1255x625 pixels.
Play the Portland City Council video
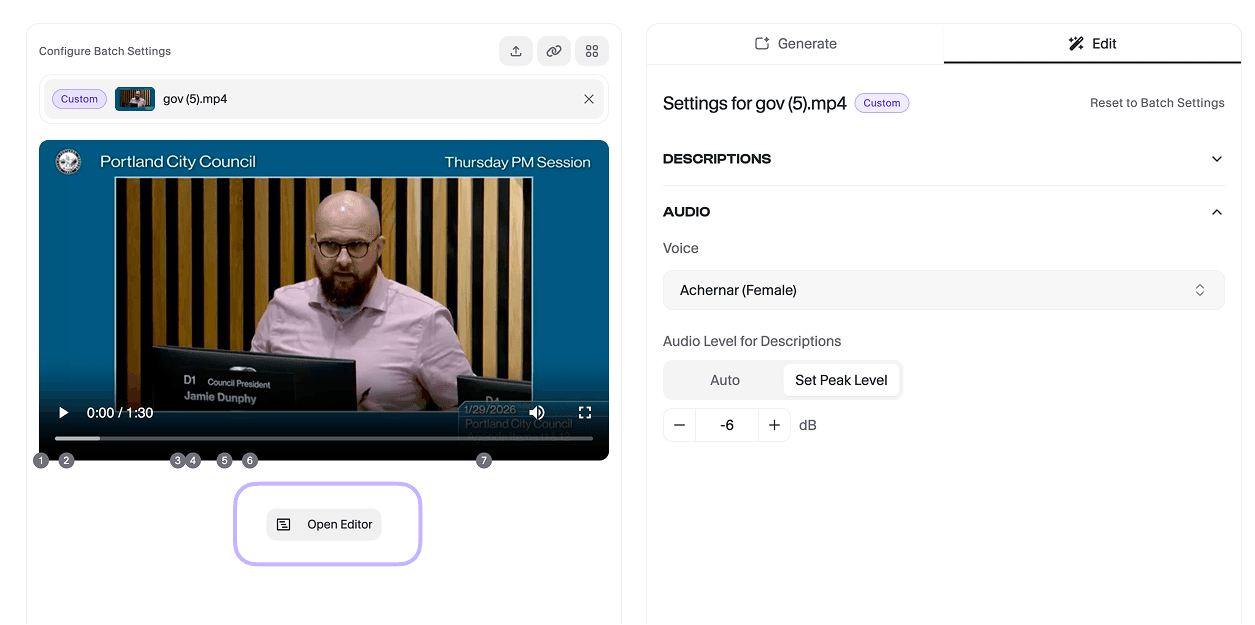click(63, 412)
